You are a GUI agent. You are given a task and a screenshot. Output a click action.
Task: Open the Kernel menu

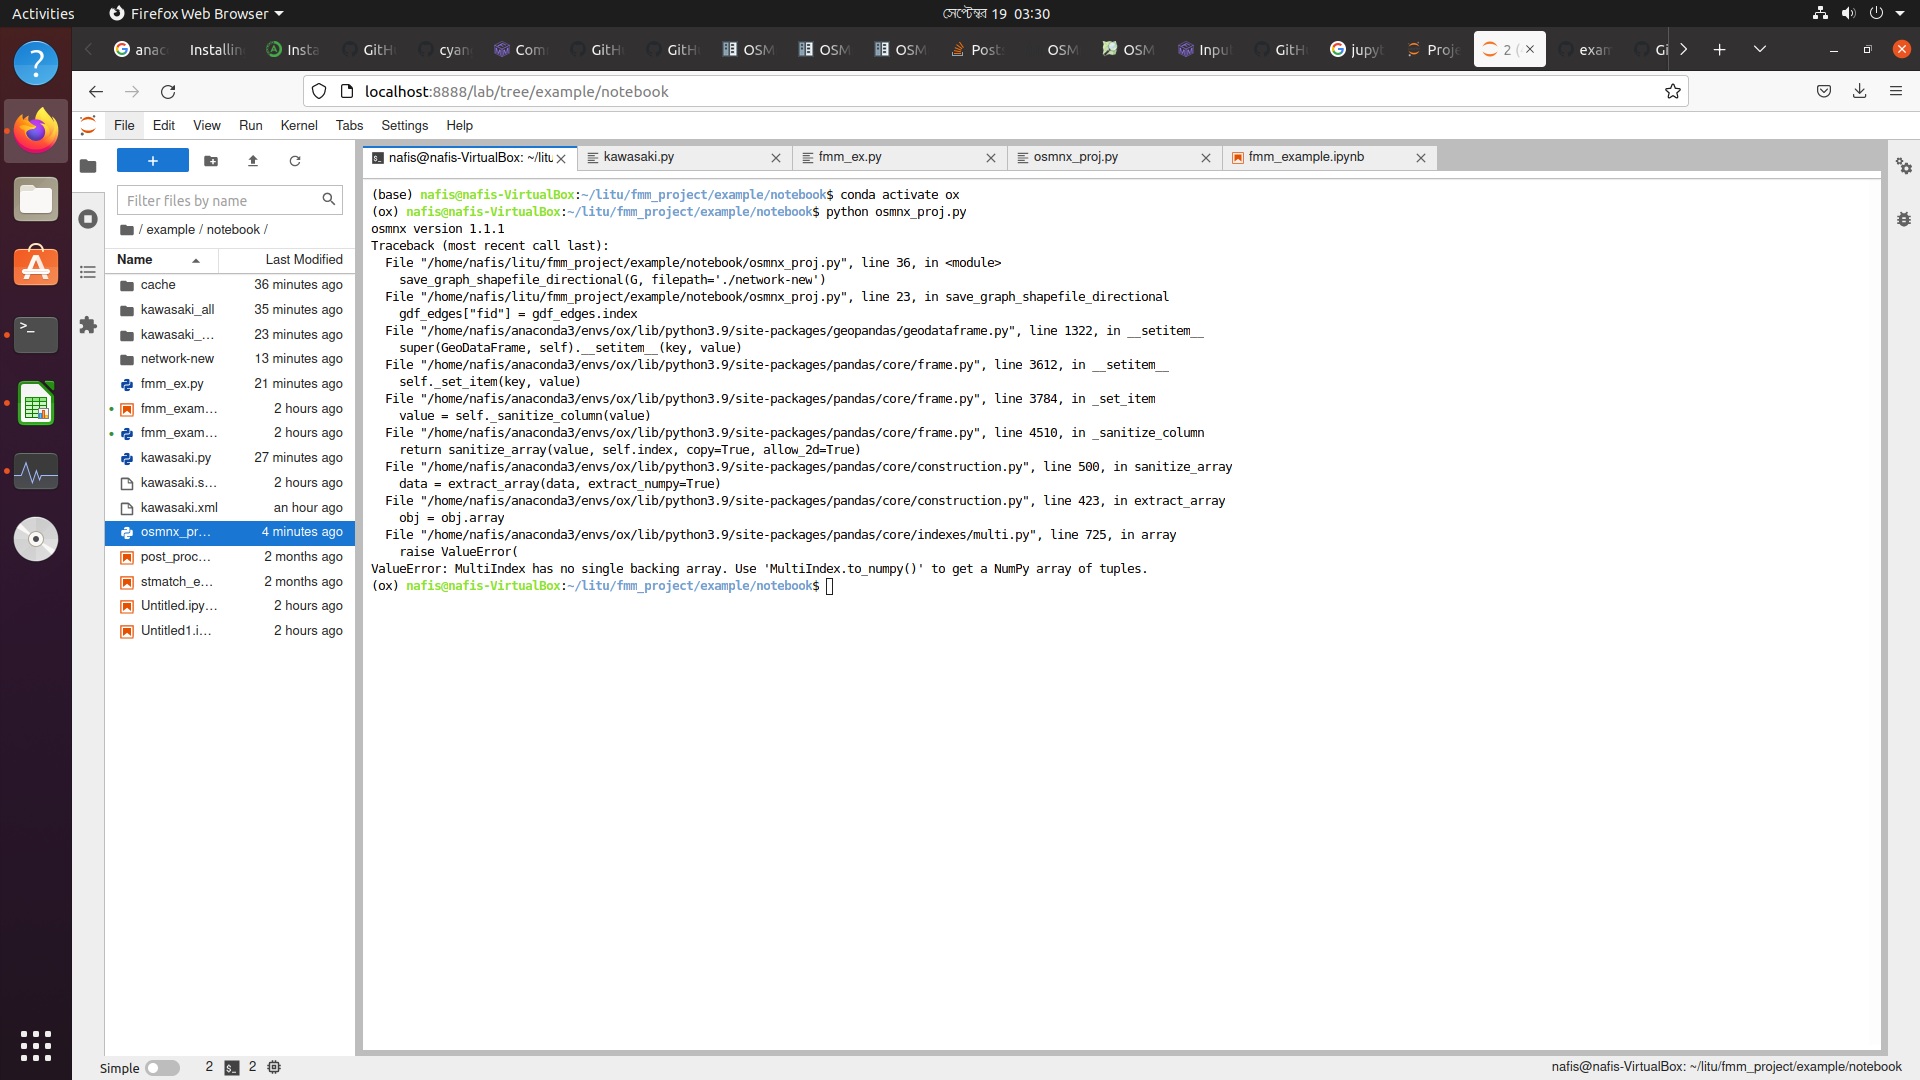tap(298, 125)
